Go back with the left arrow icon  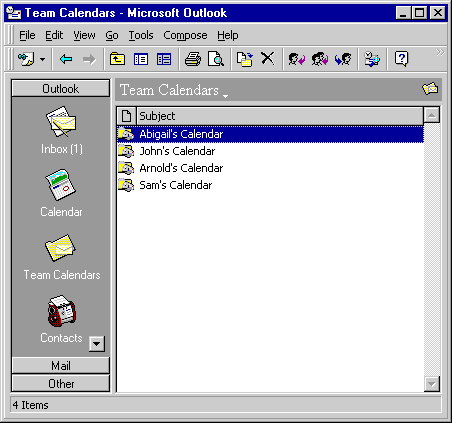[66, 59]
